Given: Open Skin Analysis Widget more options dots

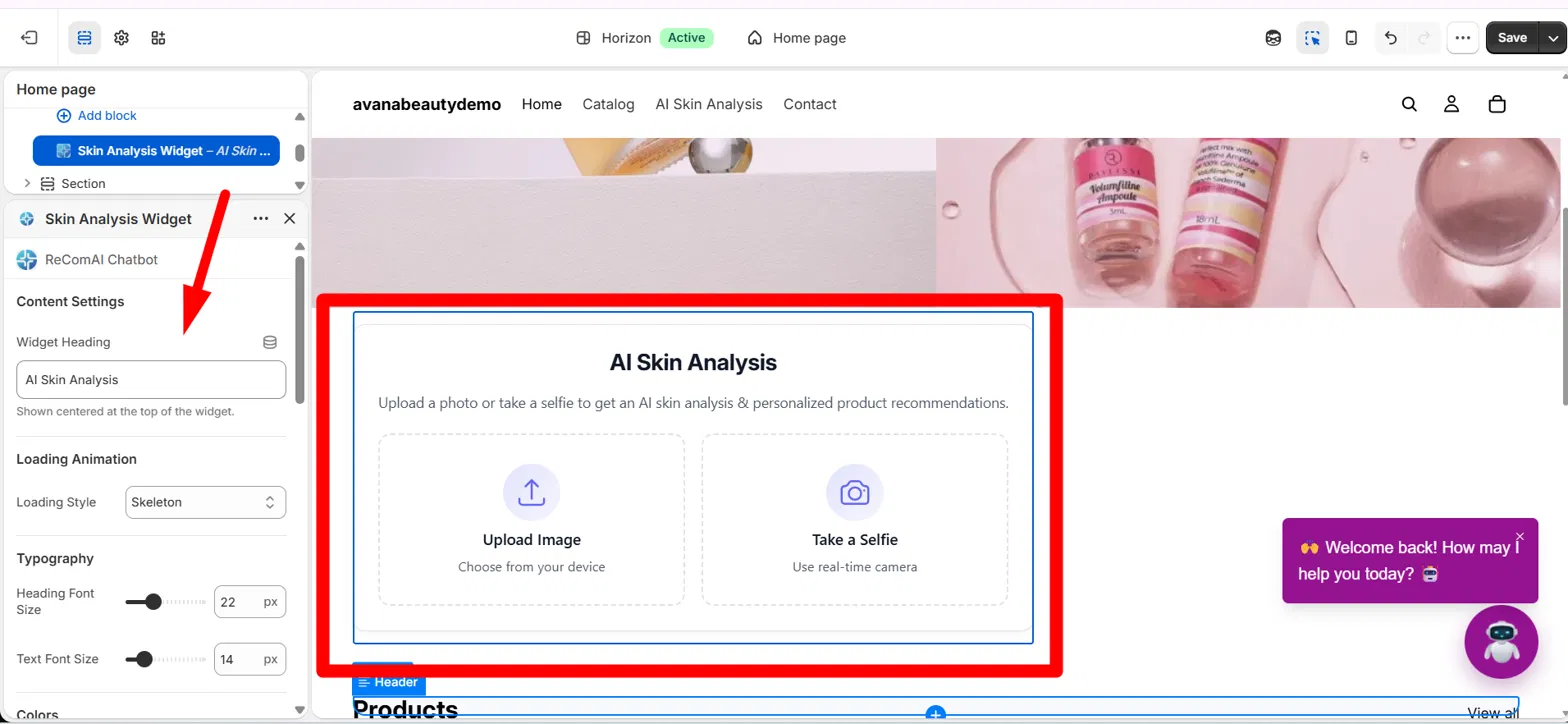Looking at the screenshot, I should (261, 218).
